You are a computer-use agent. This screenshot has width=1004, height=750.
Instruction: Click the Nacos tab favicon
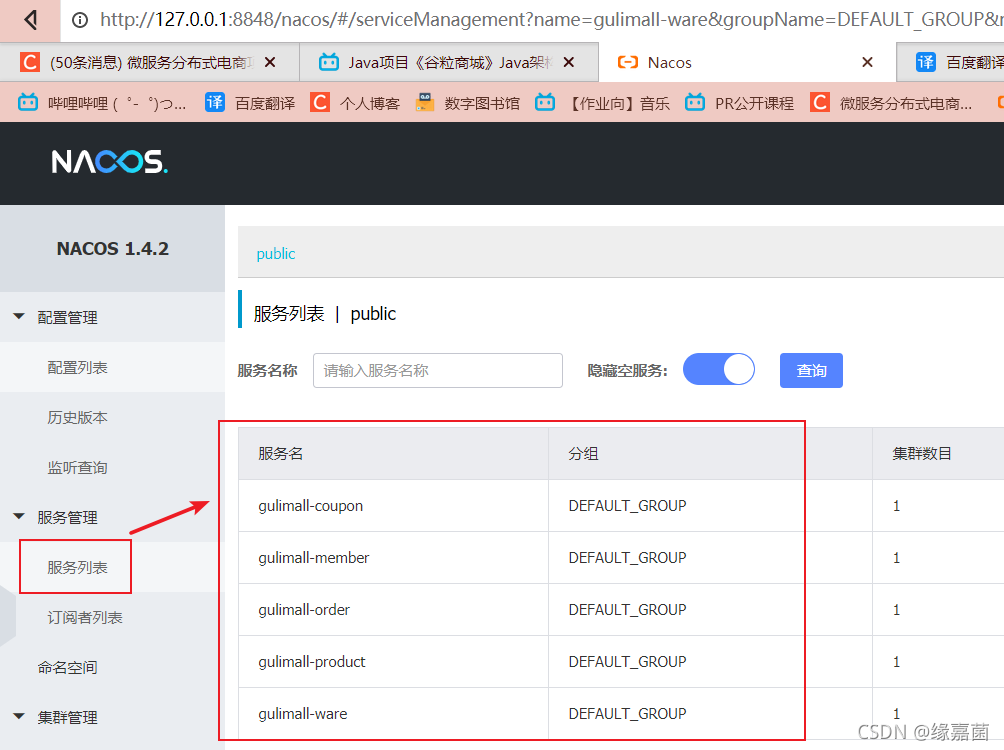(628, 62)
